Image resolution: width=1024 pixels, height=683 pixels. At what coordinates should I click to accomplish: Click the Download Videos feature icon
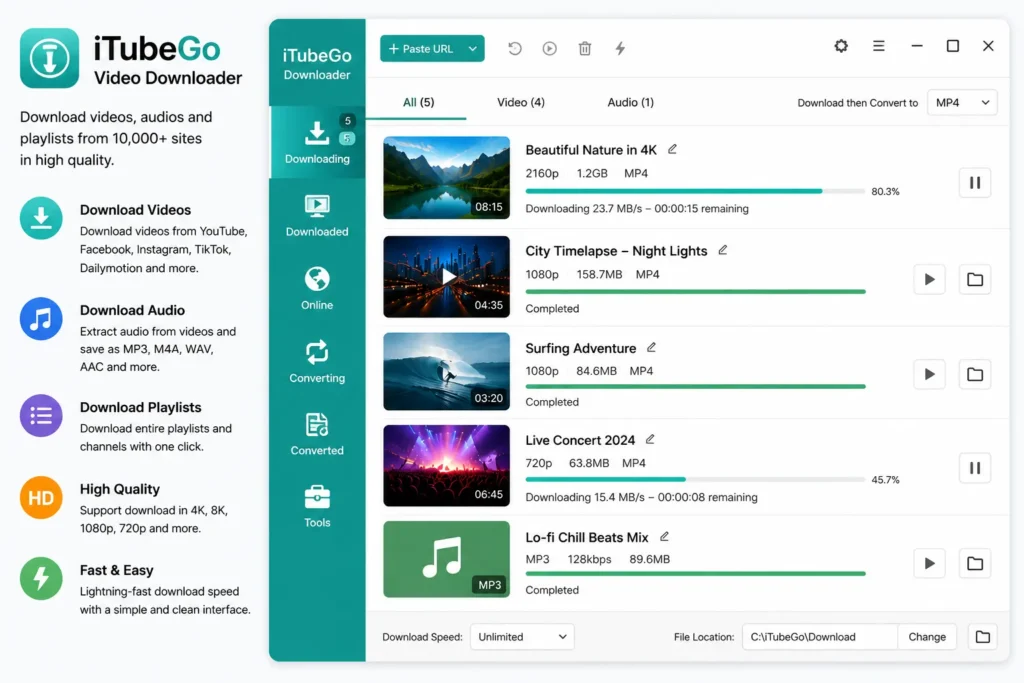point(41,218)
